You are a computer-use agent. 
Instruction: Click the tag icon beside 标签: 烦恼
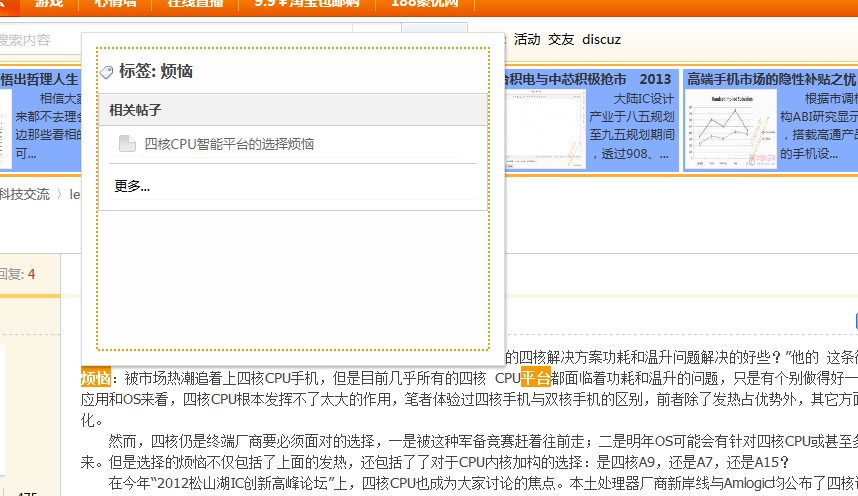coord(107,72)
